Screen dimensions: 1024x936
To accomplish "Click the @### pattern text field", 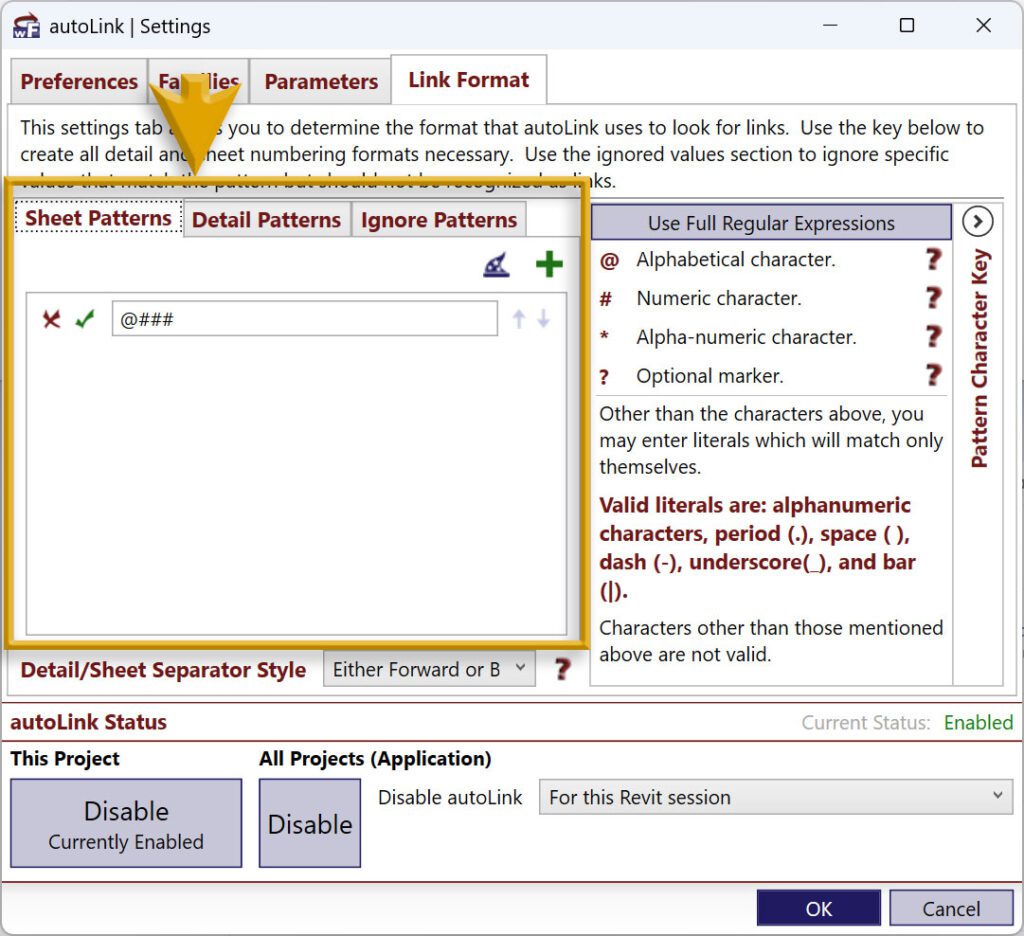I will tap(305, 319).
